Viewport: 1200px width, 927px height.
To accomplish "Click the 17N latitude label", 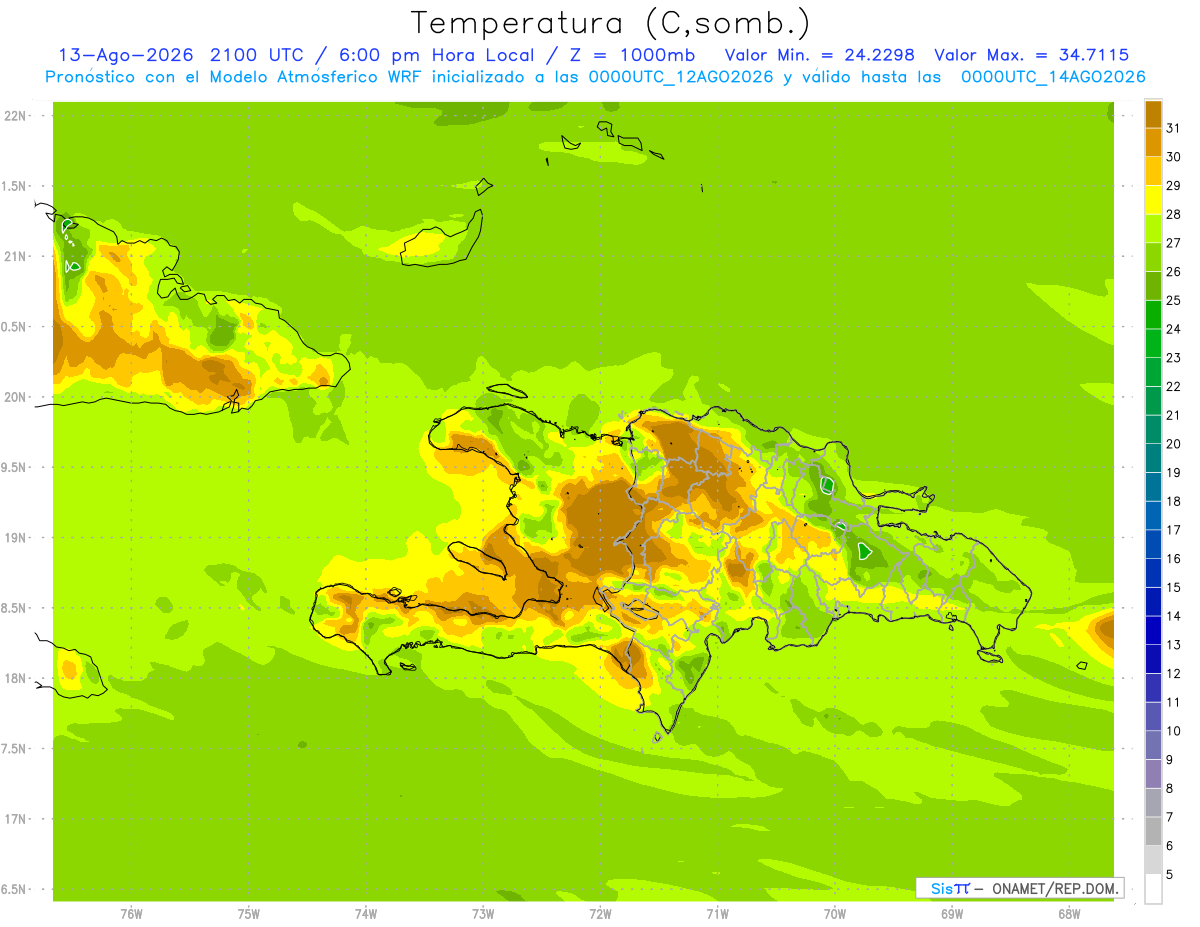I will [14, 819].
